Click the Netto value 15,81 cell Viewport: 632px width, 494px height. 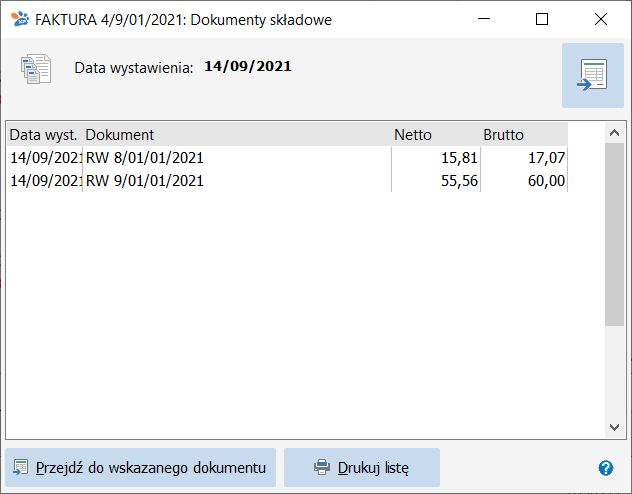[x=436, y=158]
